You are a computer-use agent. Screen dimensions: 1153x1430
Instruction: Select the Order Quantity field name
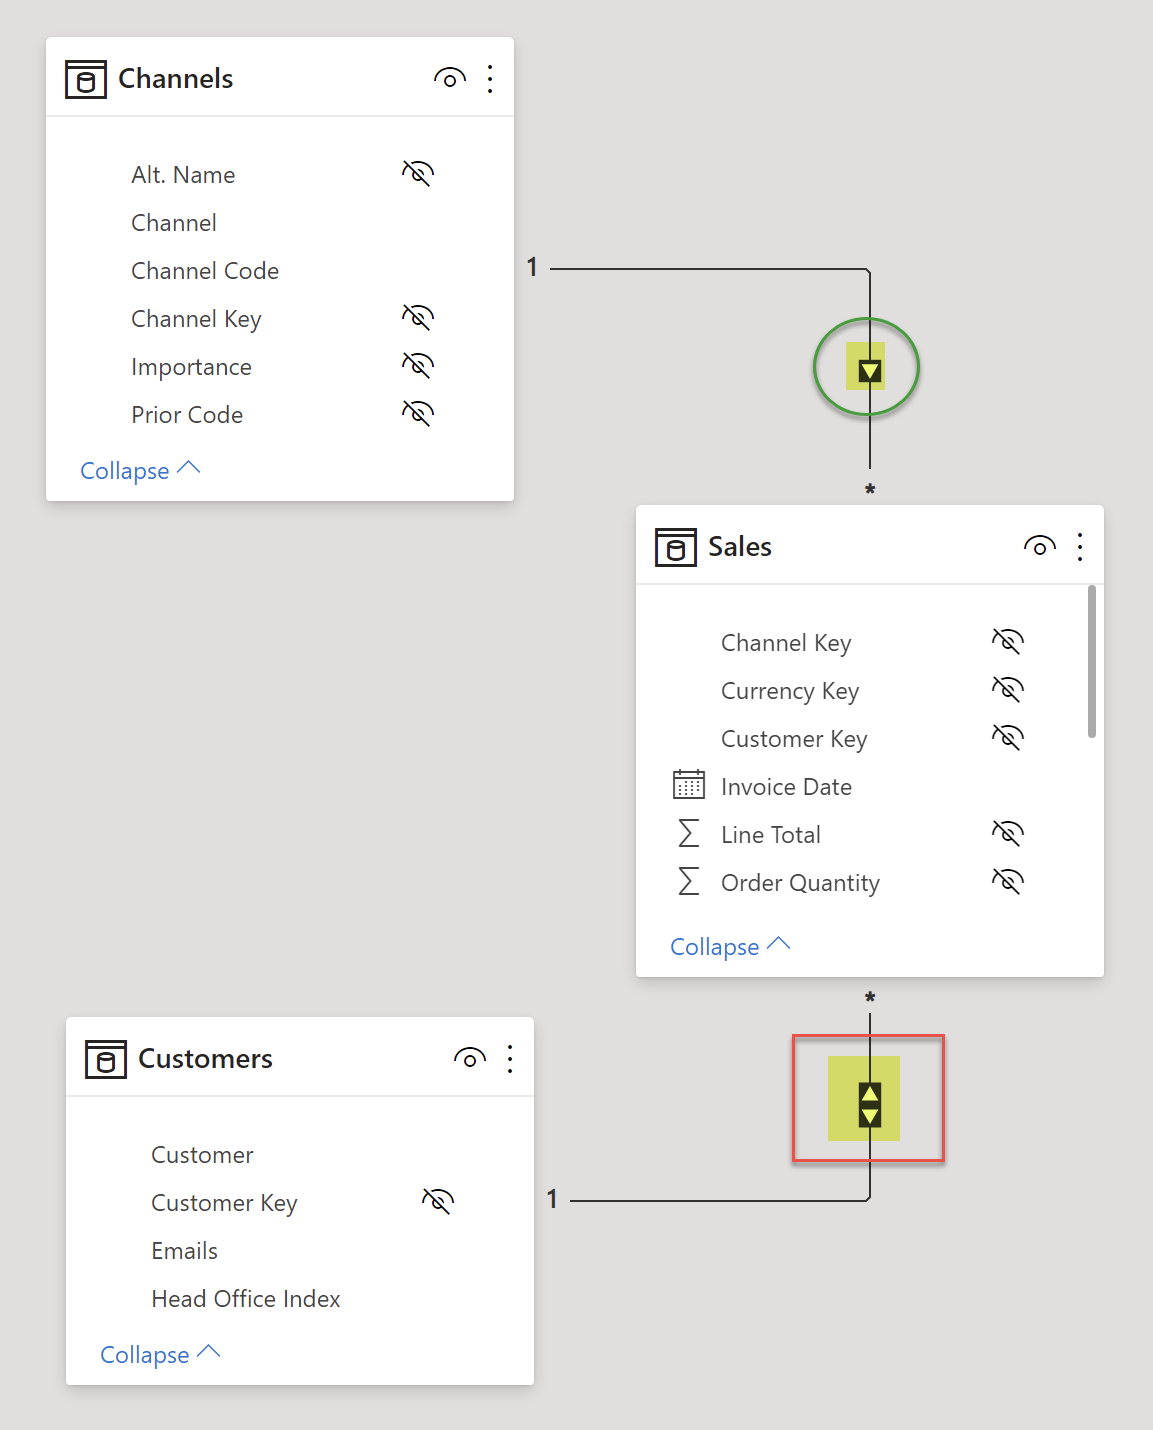coord(800,883)
